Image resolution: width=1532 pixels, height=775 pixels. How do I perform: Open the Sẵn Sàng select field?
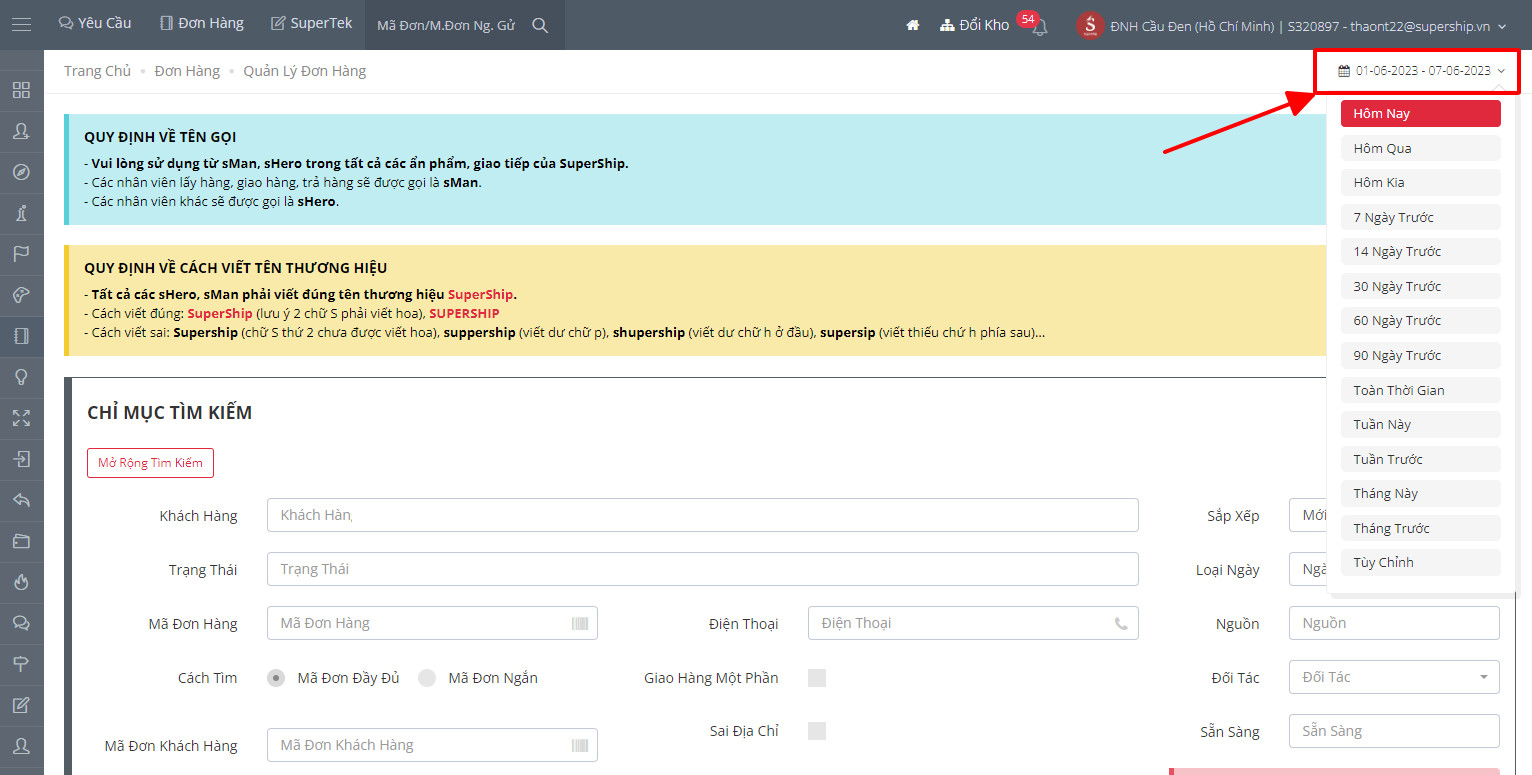pos(1394,731)
